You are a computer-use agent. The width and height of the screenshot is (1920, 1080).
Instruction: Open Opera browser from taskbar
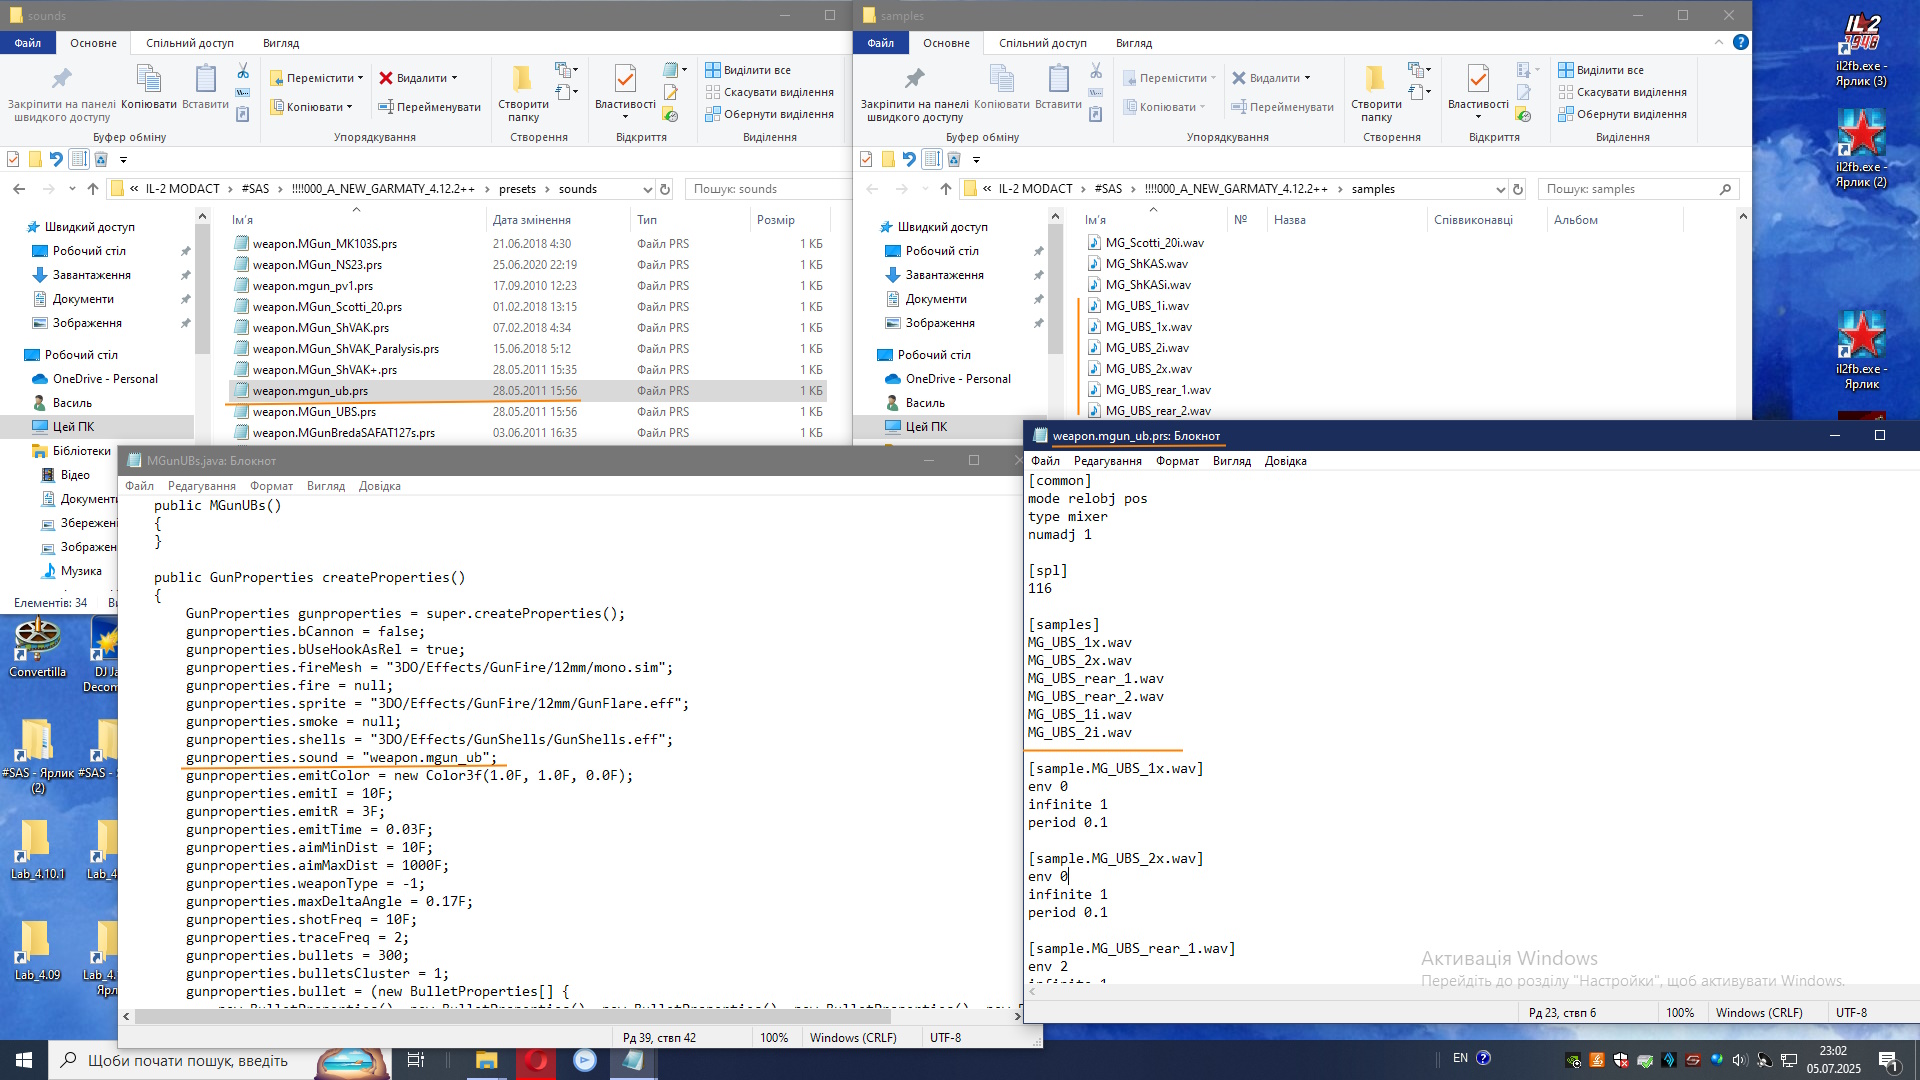pyautogui.click(x=537, y=1060)
